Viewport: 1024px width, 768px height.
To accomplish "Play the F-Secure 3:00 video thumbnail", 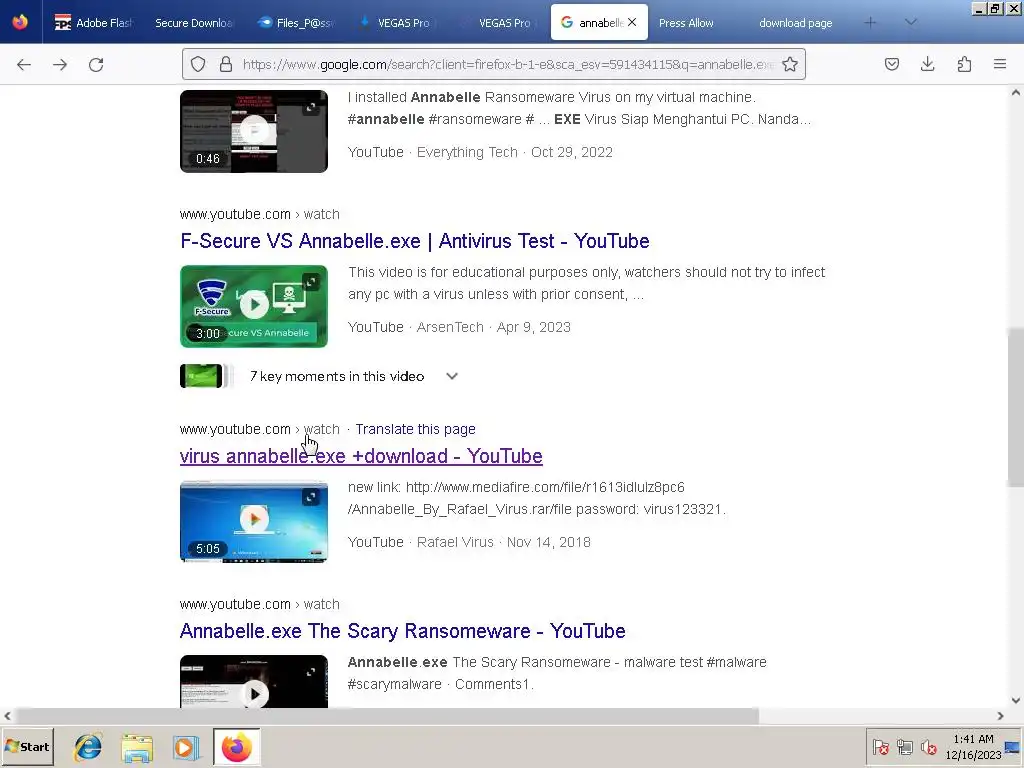I will (x=254, y=306).
